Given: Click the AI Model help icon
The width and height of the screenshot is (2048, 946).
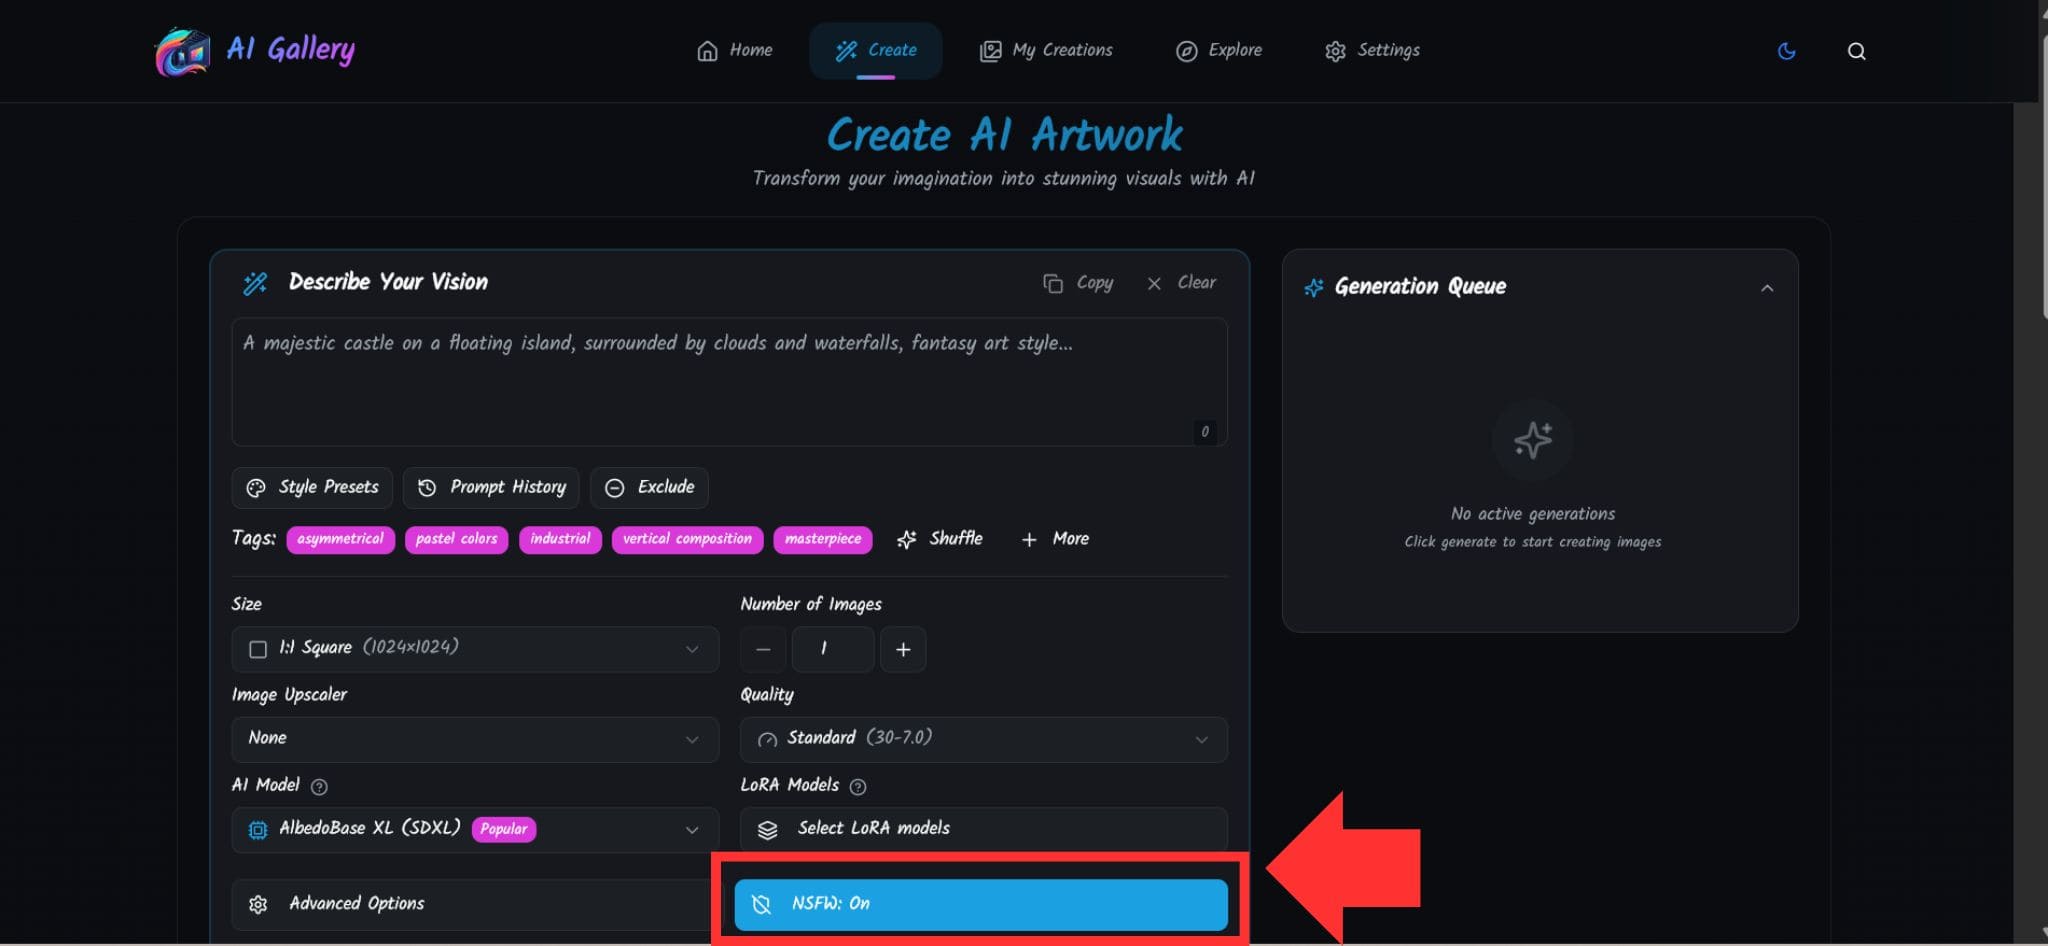Looking at the screenshot, I should click(319, 787).
